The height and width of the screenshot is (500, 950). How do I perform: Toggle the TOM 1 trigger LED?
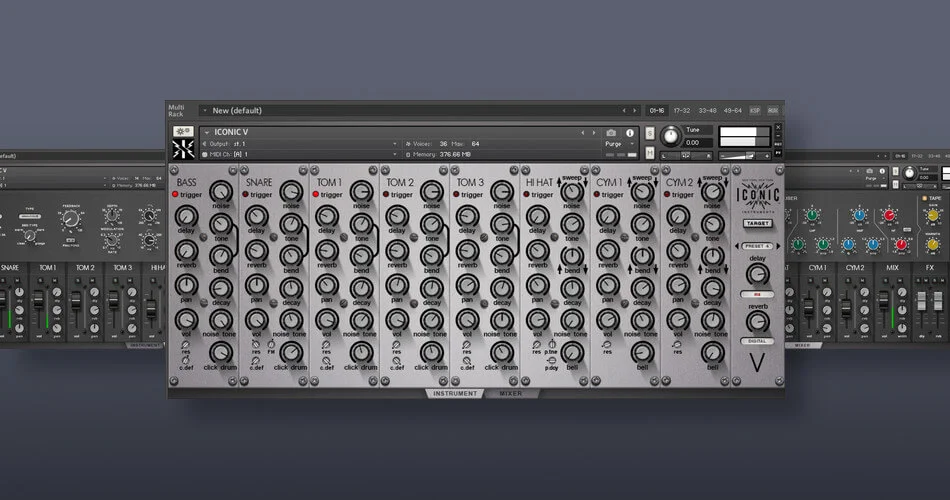pos(316,195)
